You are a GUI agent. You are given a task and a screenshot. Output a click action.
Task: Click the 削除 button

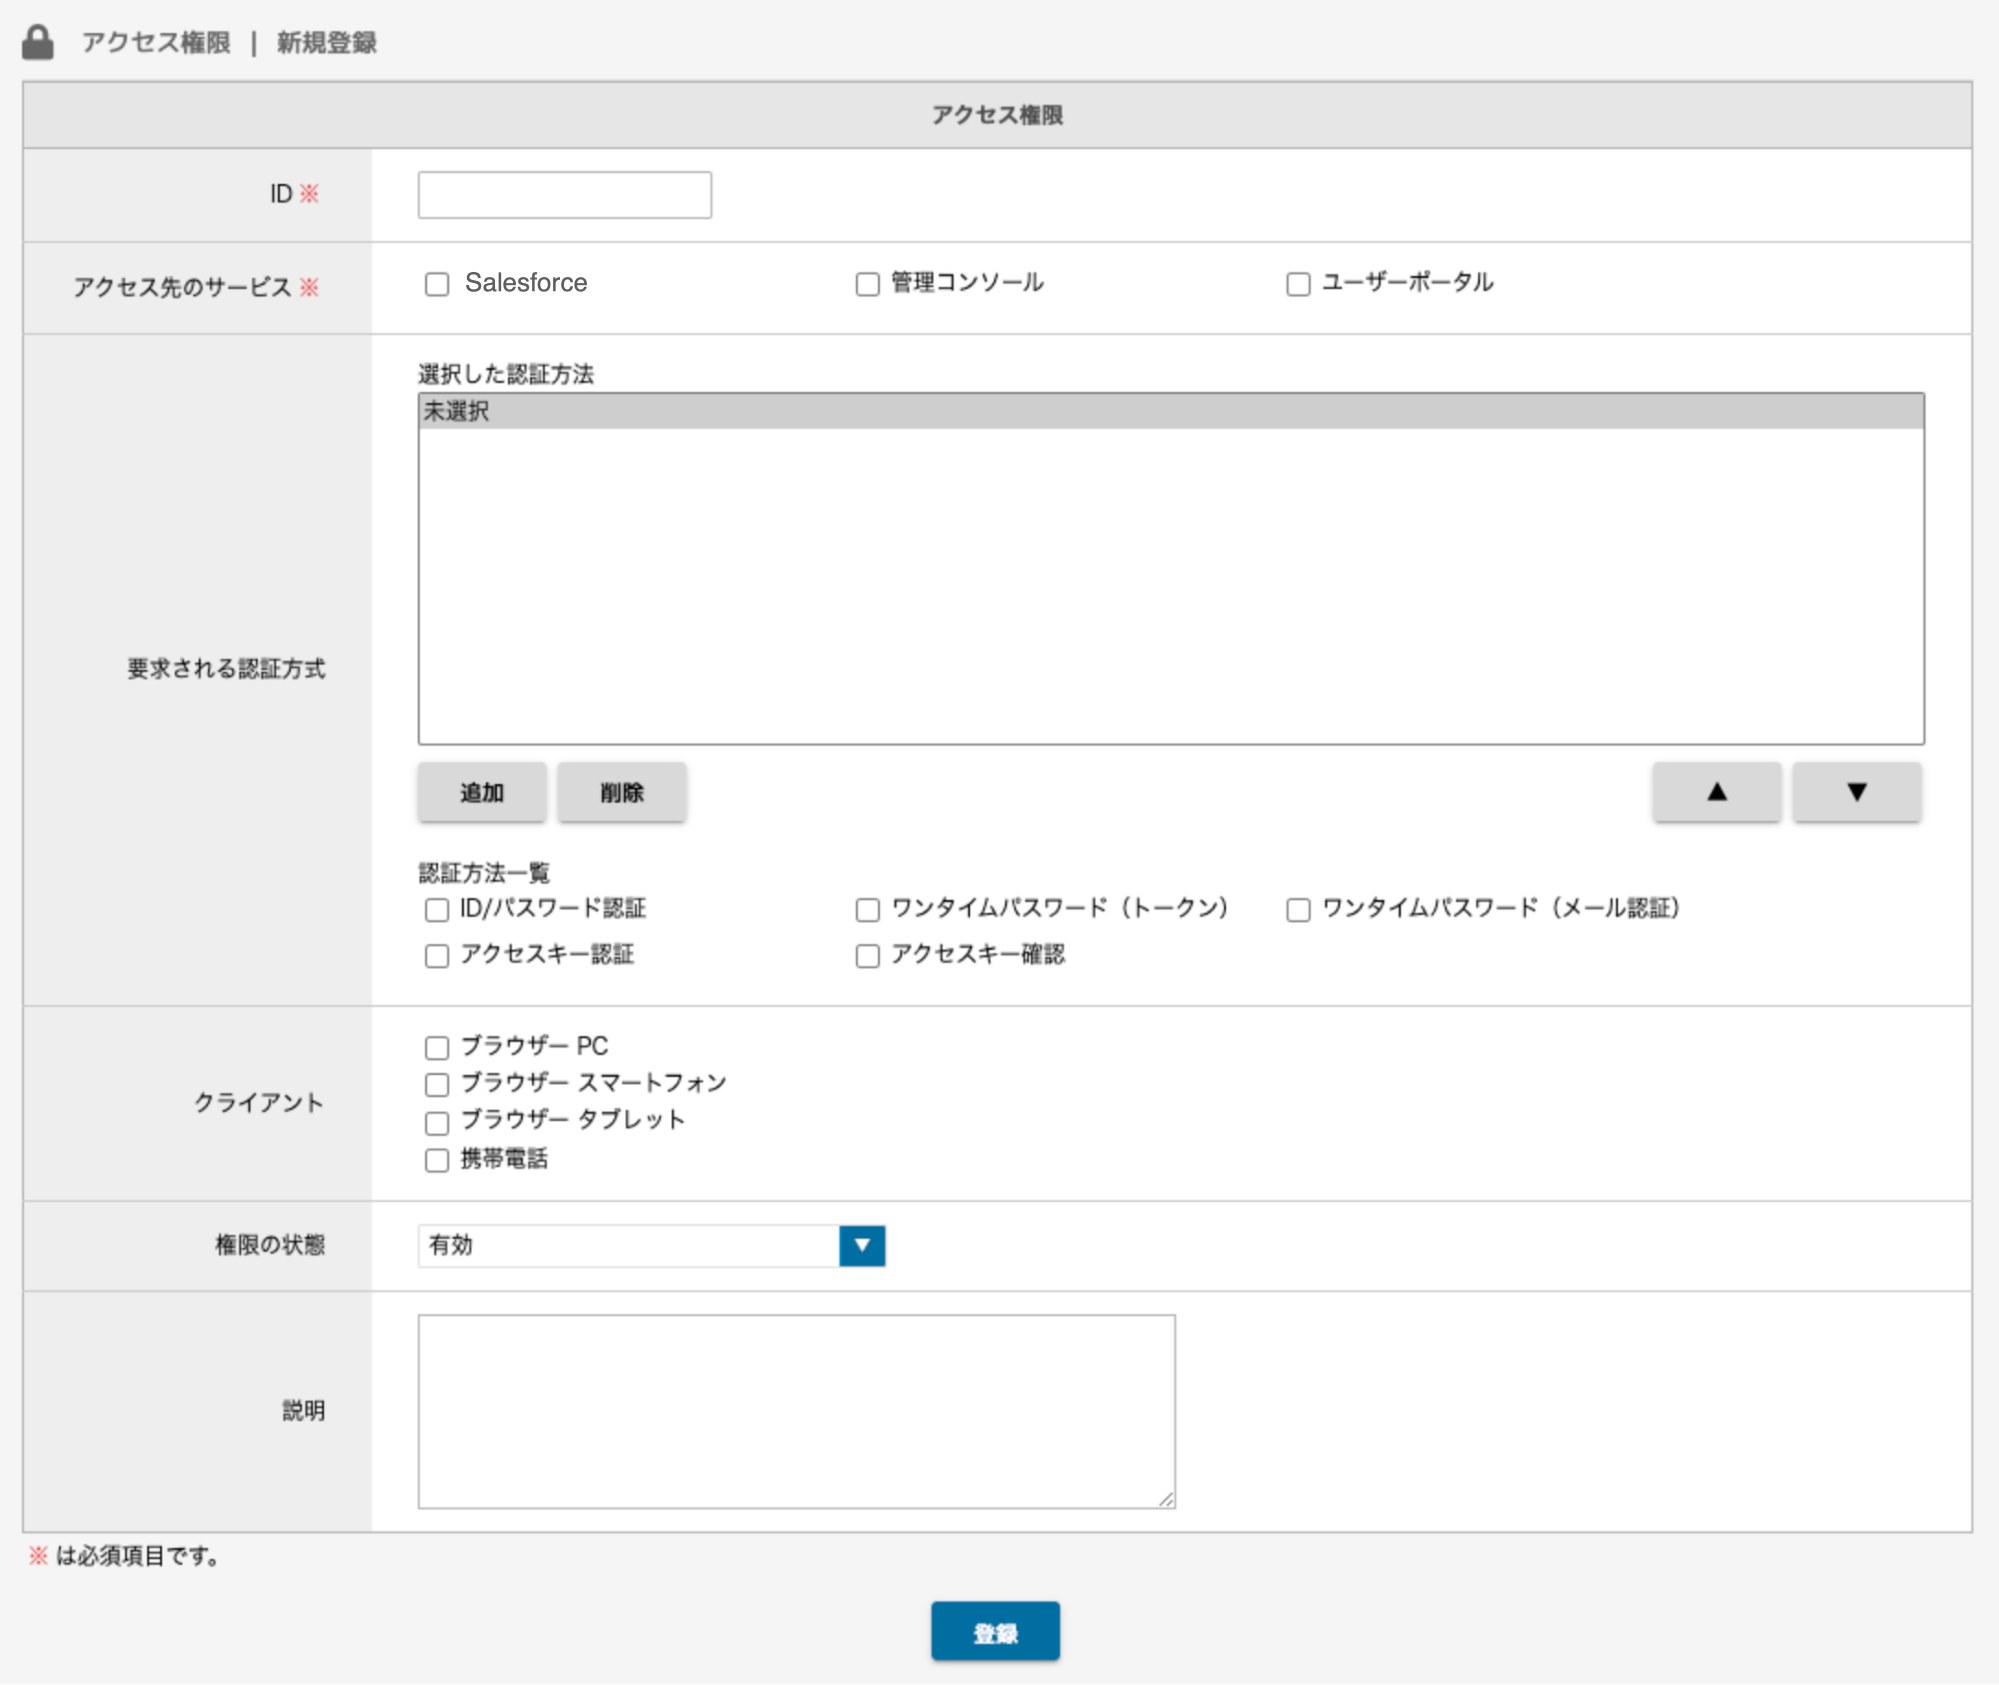click(622, 793)
